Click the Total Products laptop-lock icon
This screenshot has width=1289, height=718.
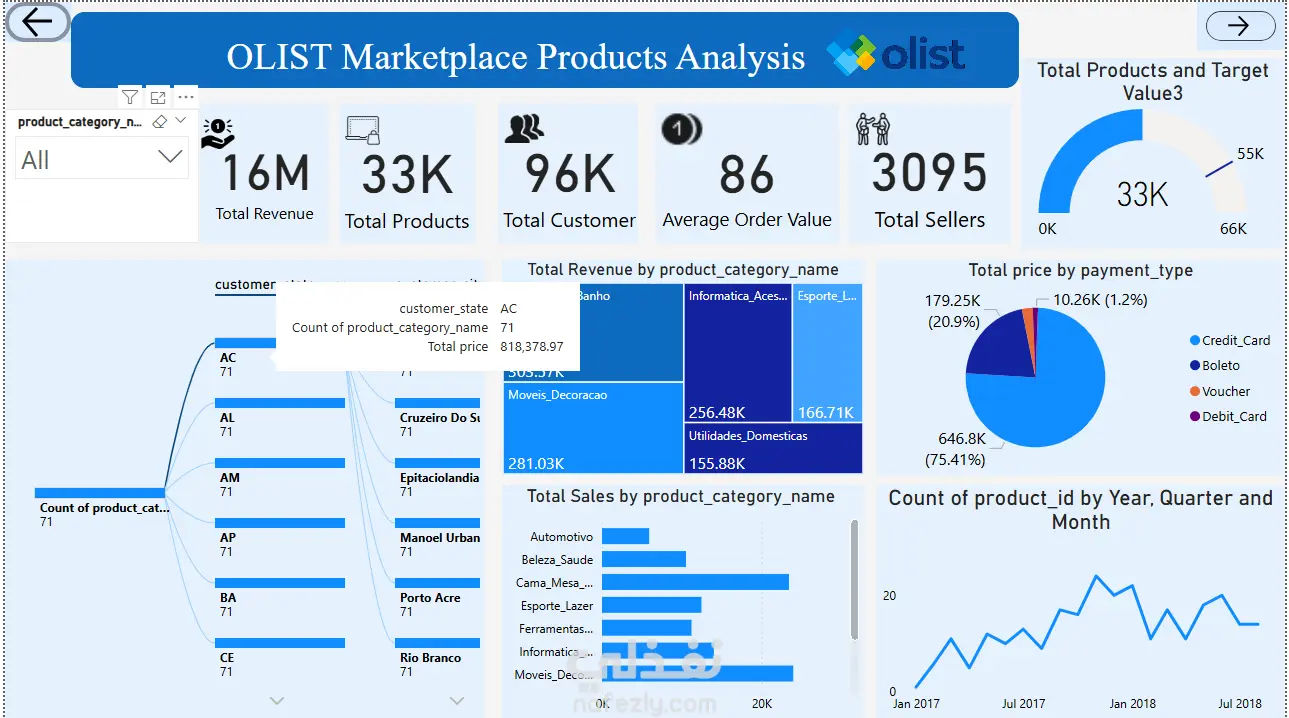[363, 131]
